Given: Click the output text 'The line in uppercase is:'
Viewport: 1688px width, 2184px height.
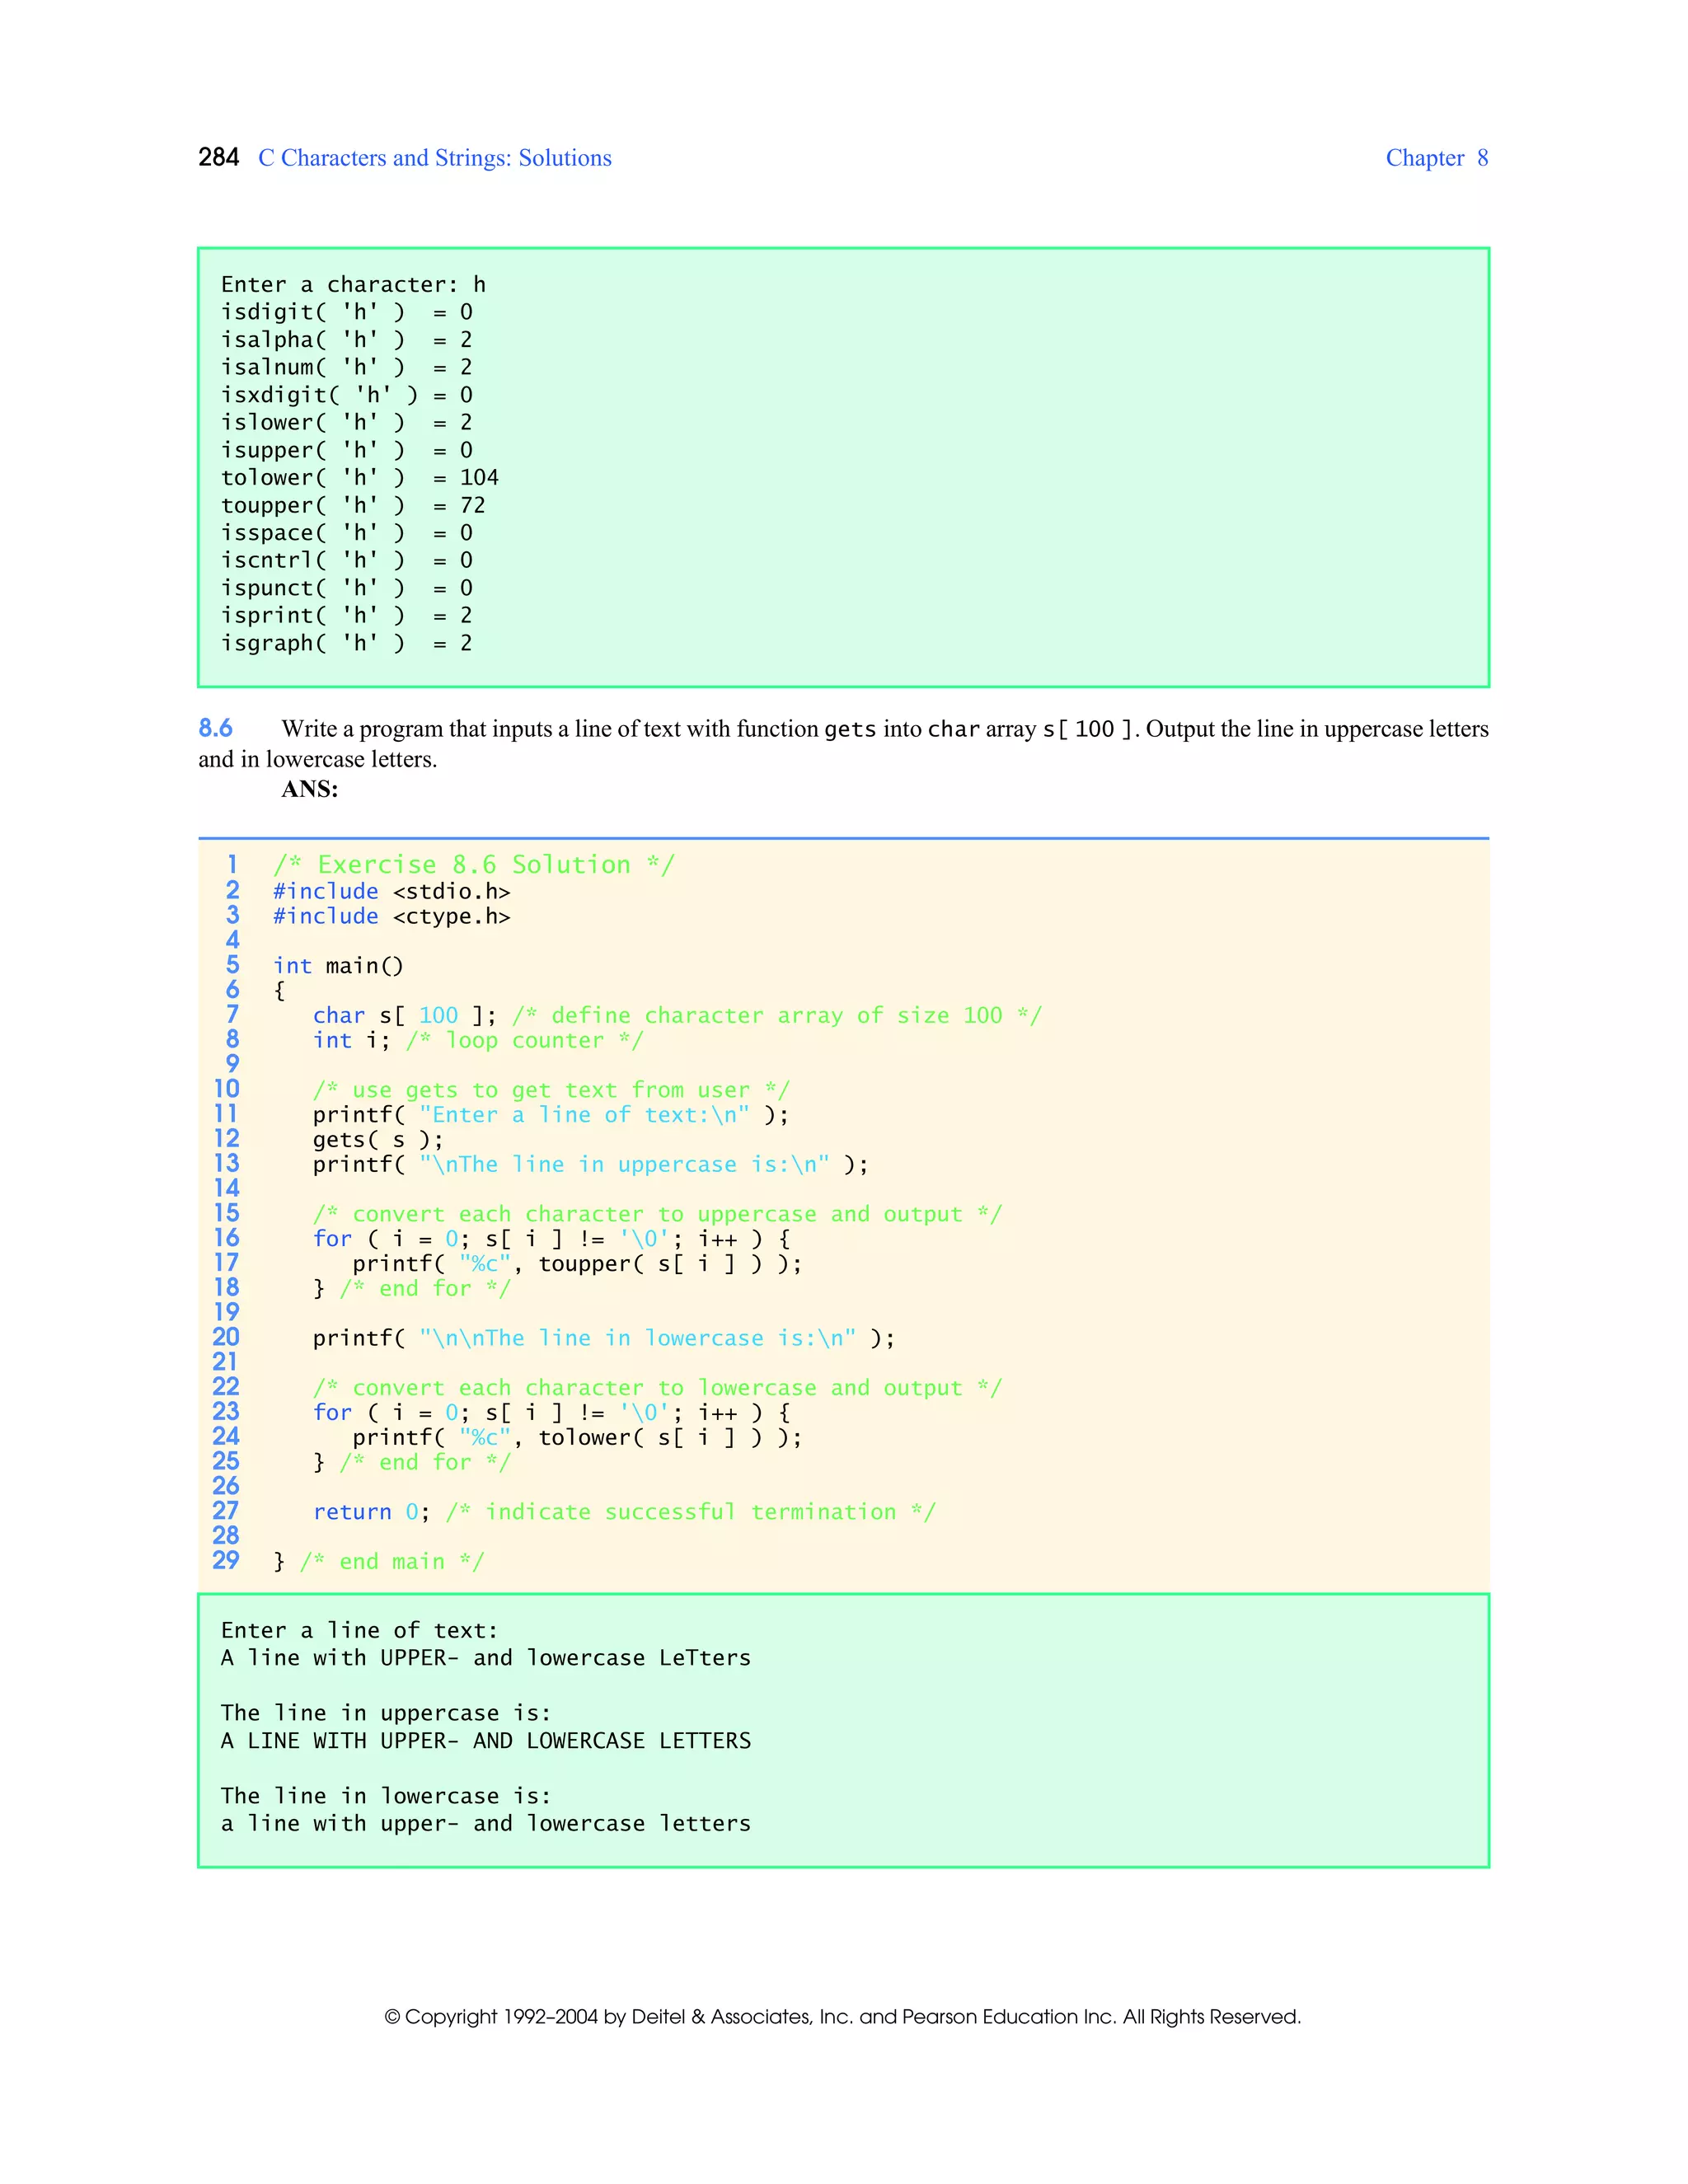Looking at the screenshot, I should coord(386,1713).
